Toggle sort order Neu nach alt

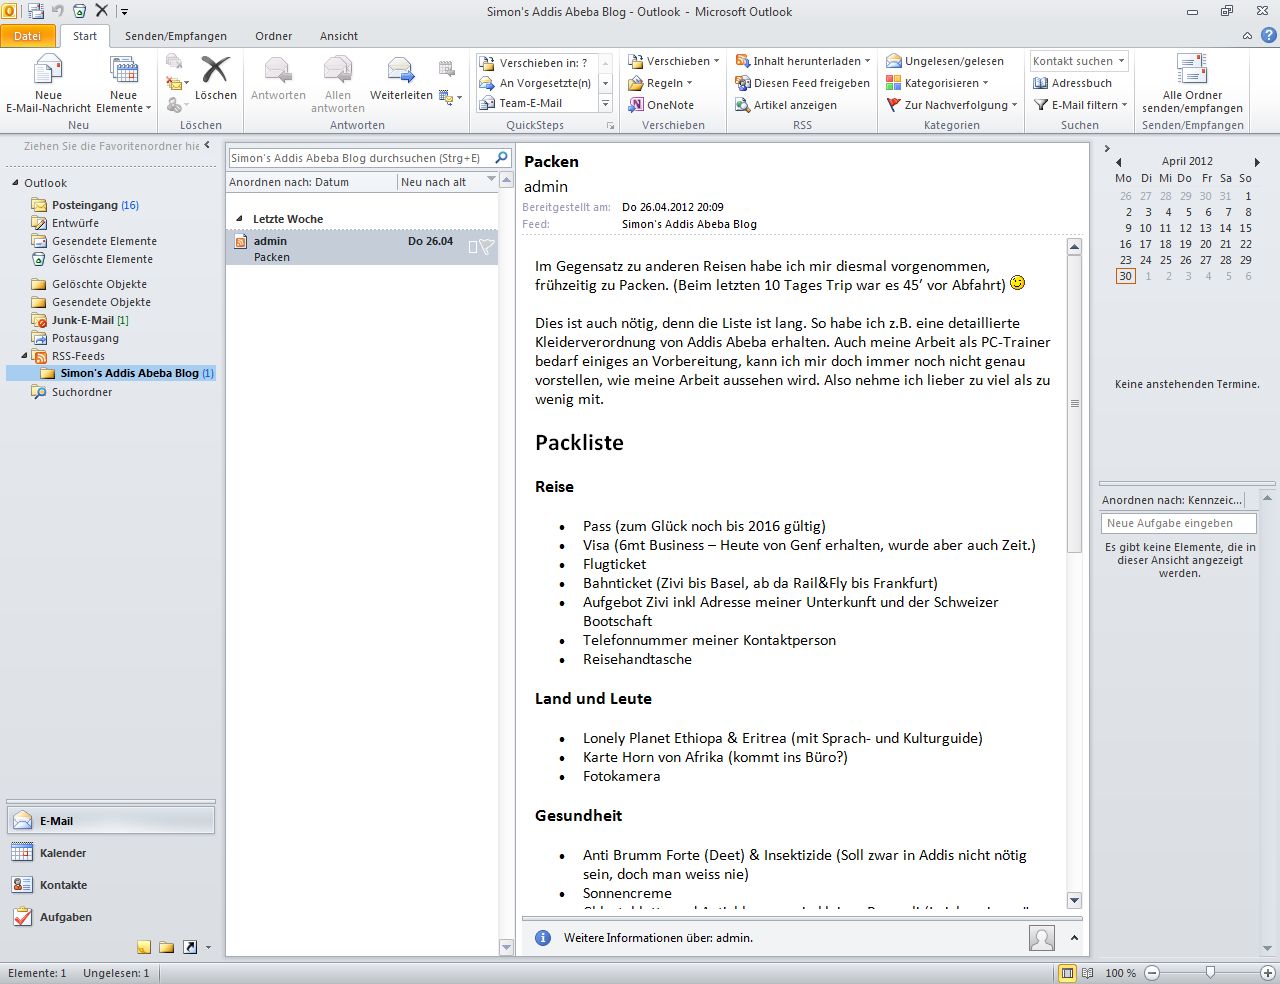coord(434,182)
